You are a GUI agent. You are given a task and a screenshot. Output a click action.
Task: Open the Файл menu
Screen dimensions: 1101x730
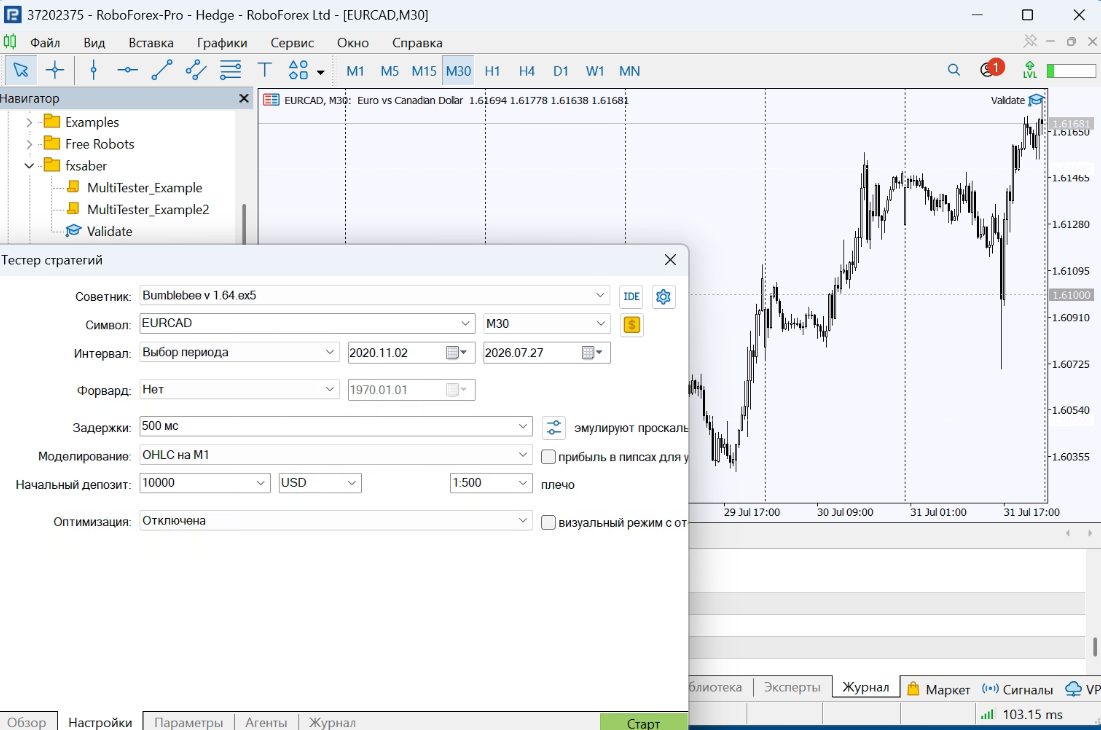tap(45, 43)
